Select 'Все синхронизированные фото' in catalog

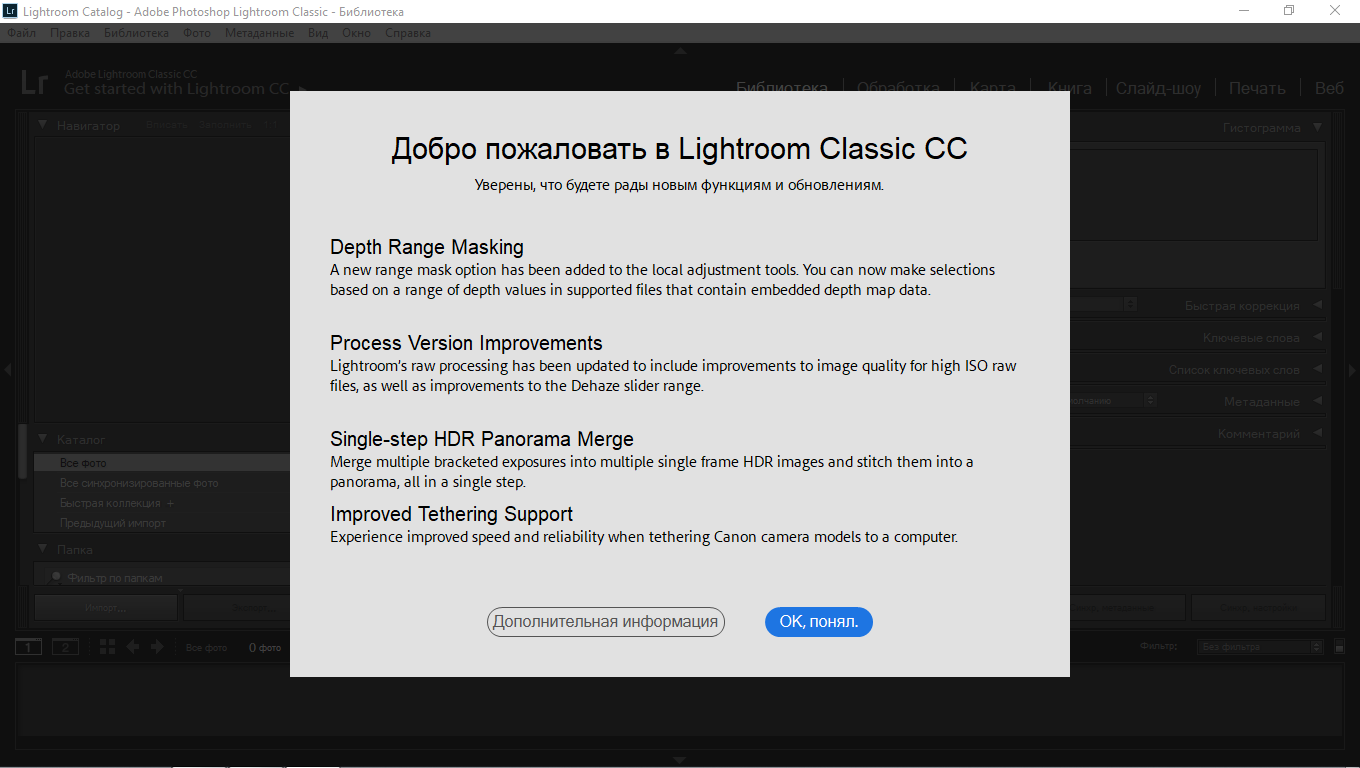click(138, 483)
